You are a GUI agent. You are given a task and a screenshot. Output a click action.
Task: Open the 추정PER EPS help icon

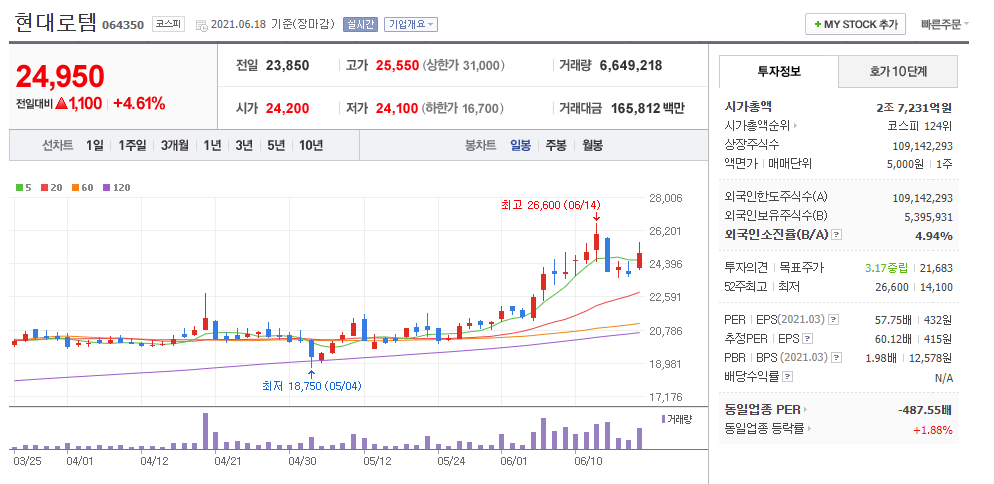click(x=807, y=339)
